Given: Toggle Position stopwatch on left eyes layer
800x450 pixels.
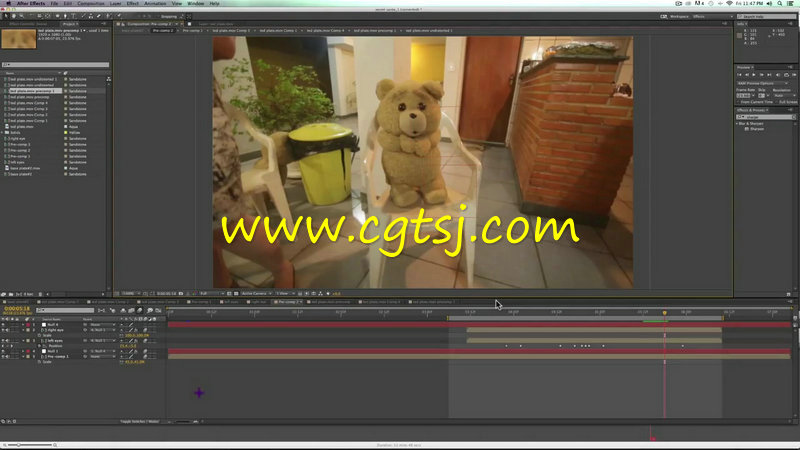Looking at the screenshot, I should (x=39, y=346).
